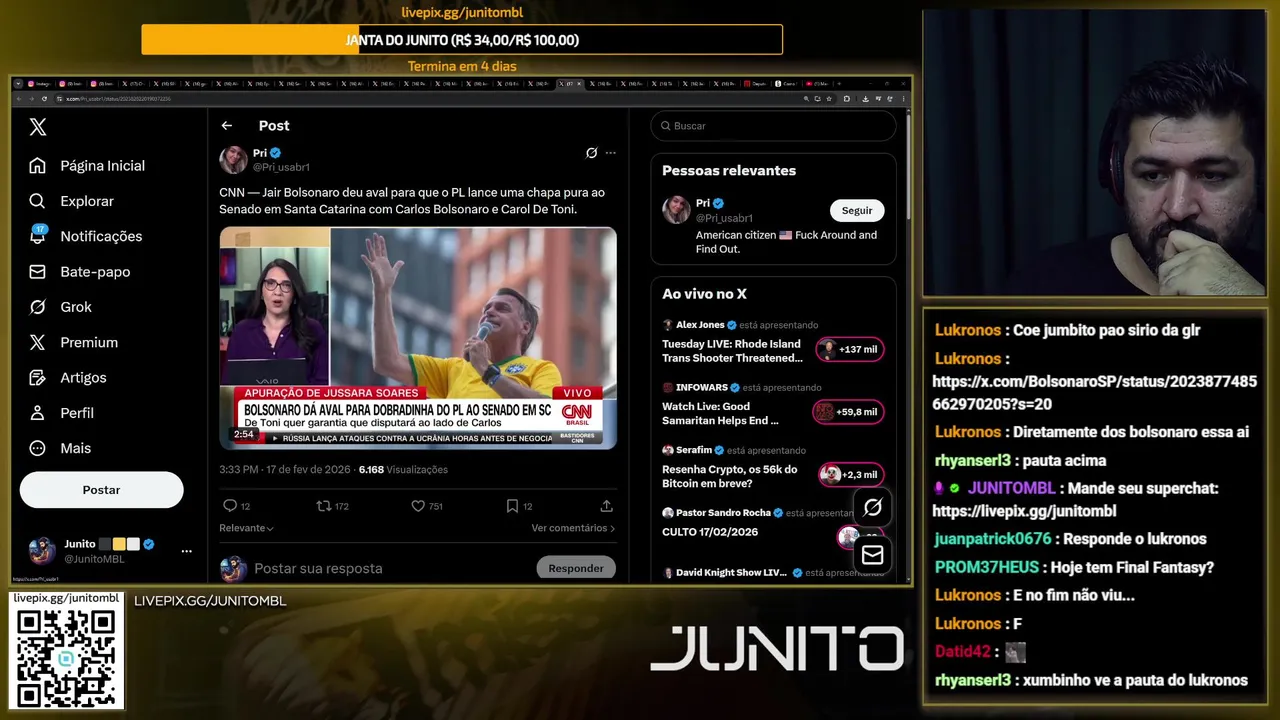The width and height of the screenshot is (1280, 720).
Task: Click the Junito account avatar
Action: click(x=42, y=551)
